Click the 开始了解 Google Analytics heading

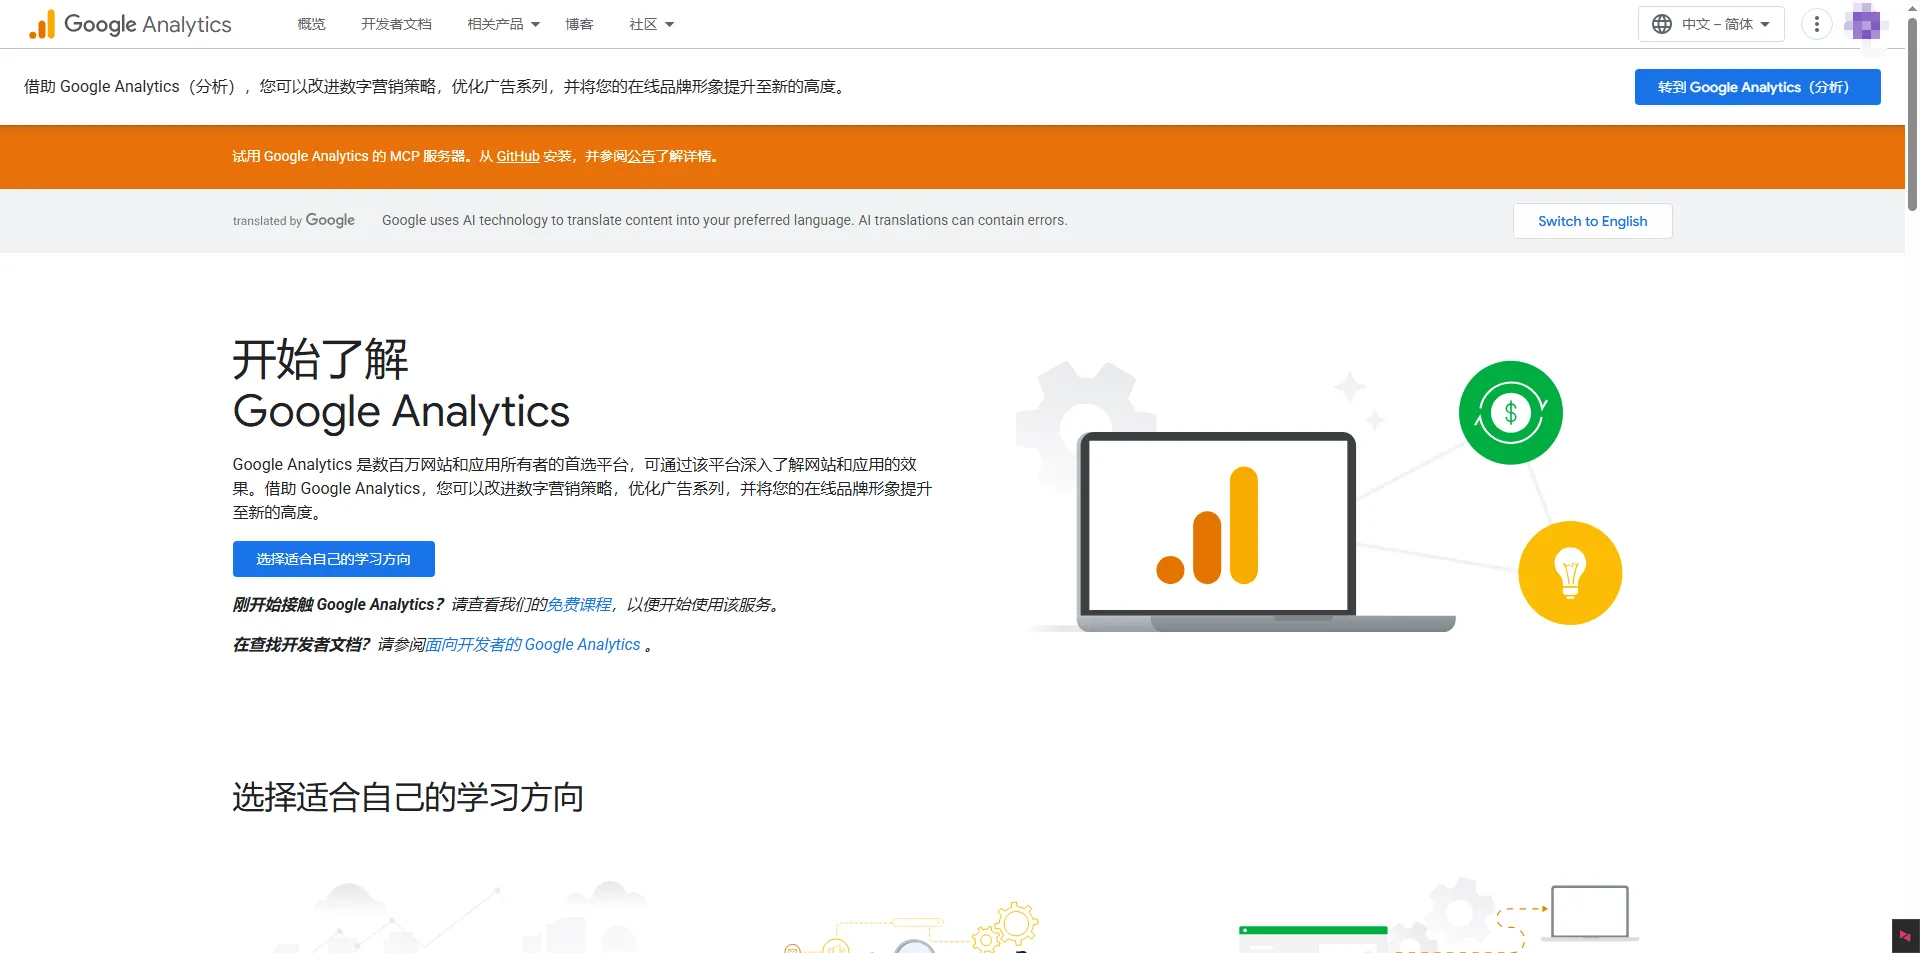(401, 385)
